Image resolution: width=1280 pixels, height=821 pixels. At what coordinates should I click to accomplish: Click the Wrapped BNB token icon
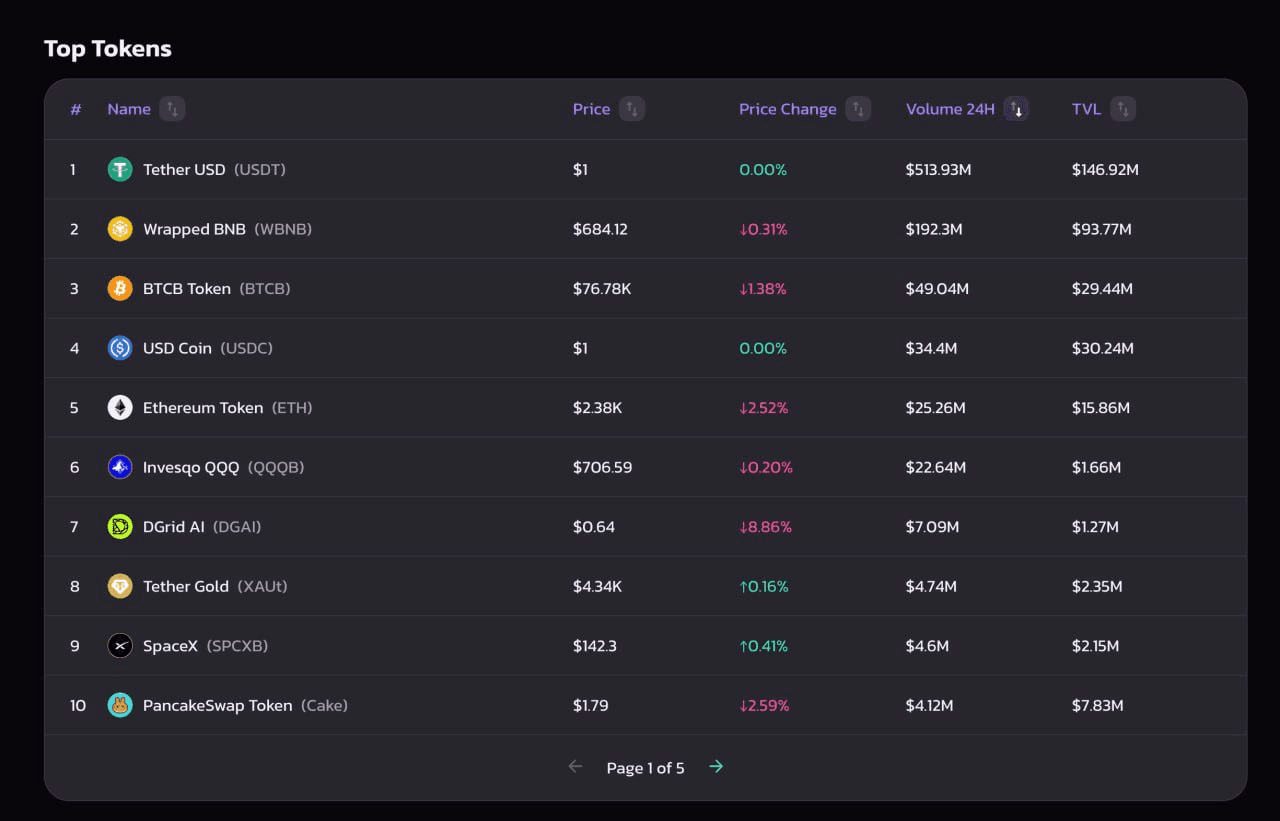click(x=120, y=229)
